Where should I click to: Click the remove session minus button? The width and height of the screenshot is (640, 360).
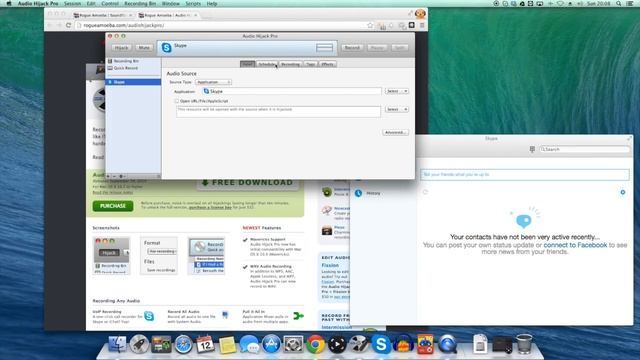114,176
